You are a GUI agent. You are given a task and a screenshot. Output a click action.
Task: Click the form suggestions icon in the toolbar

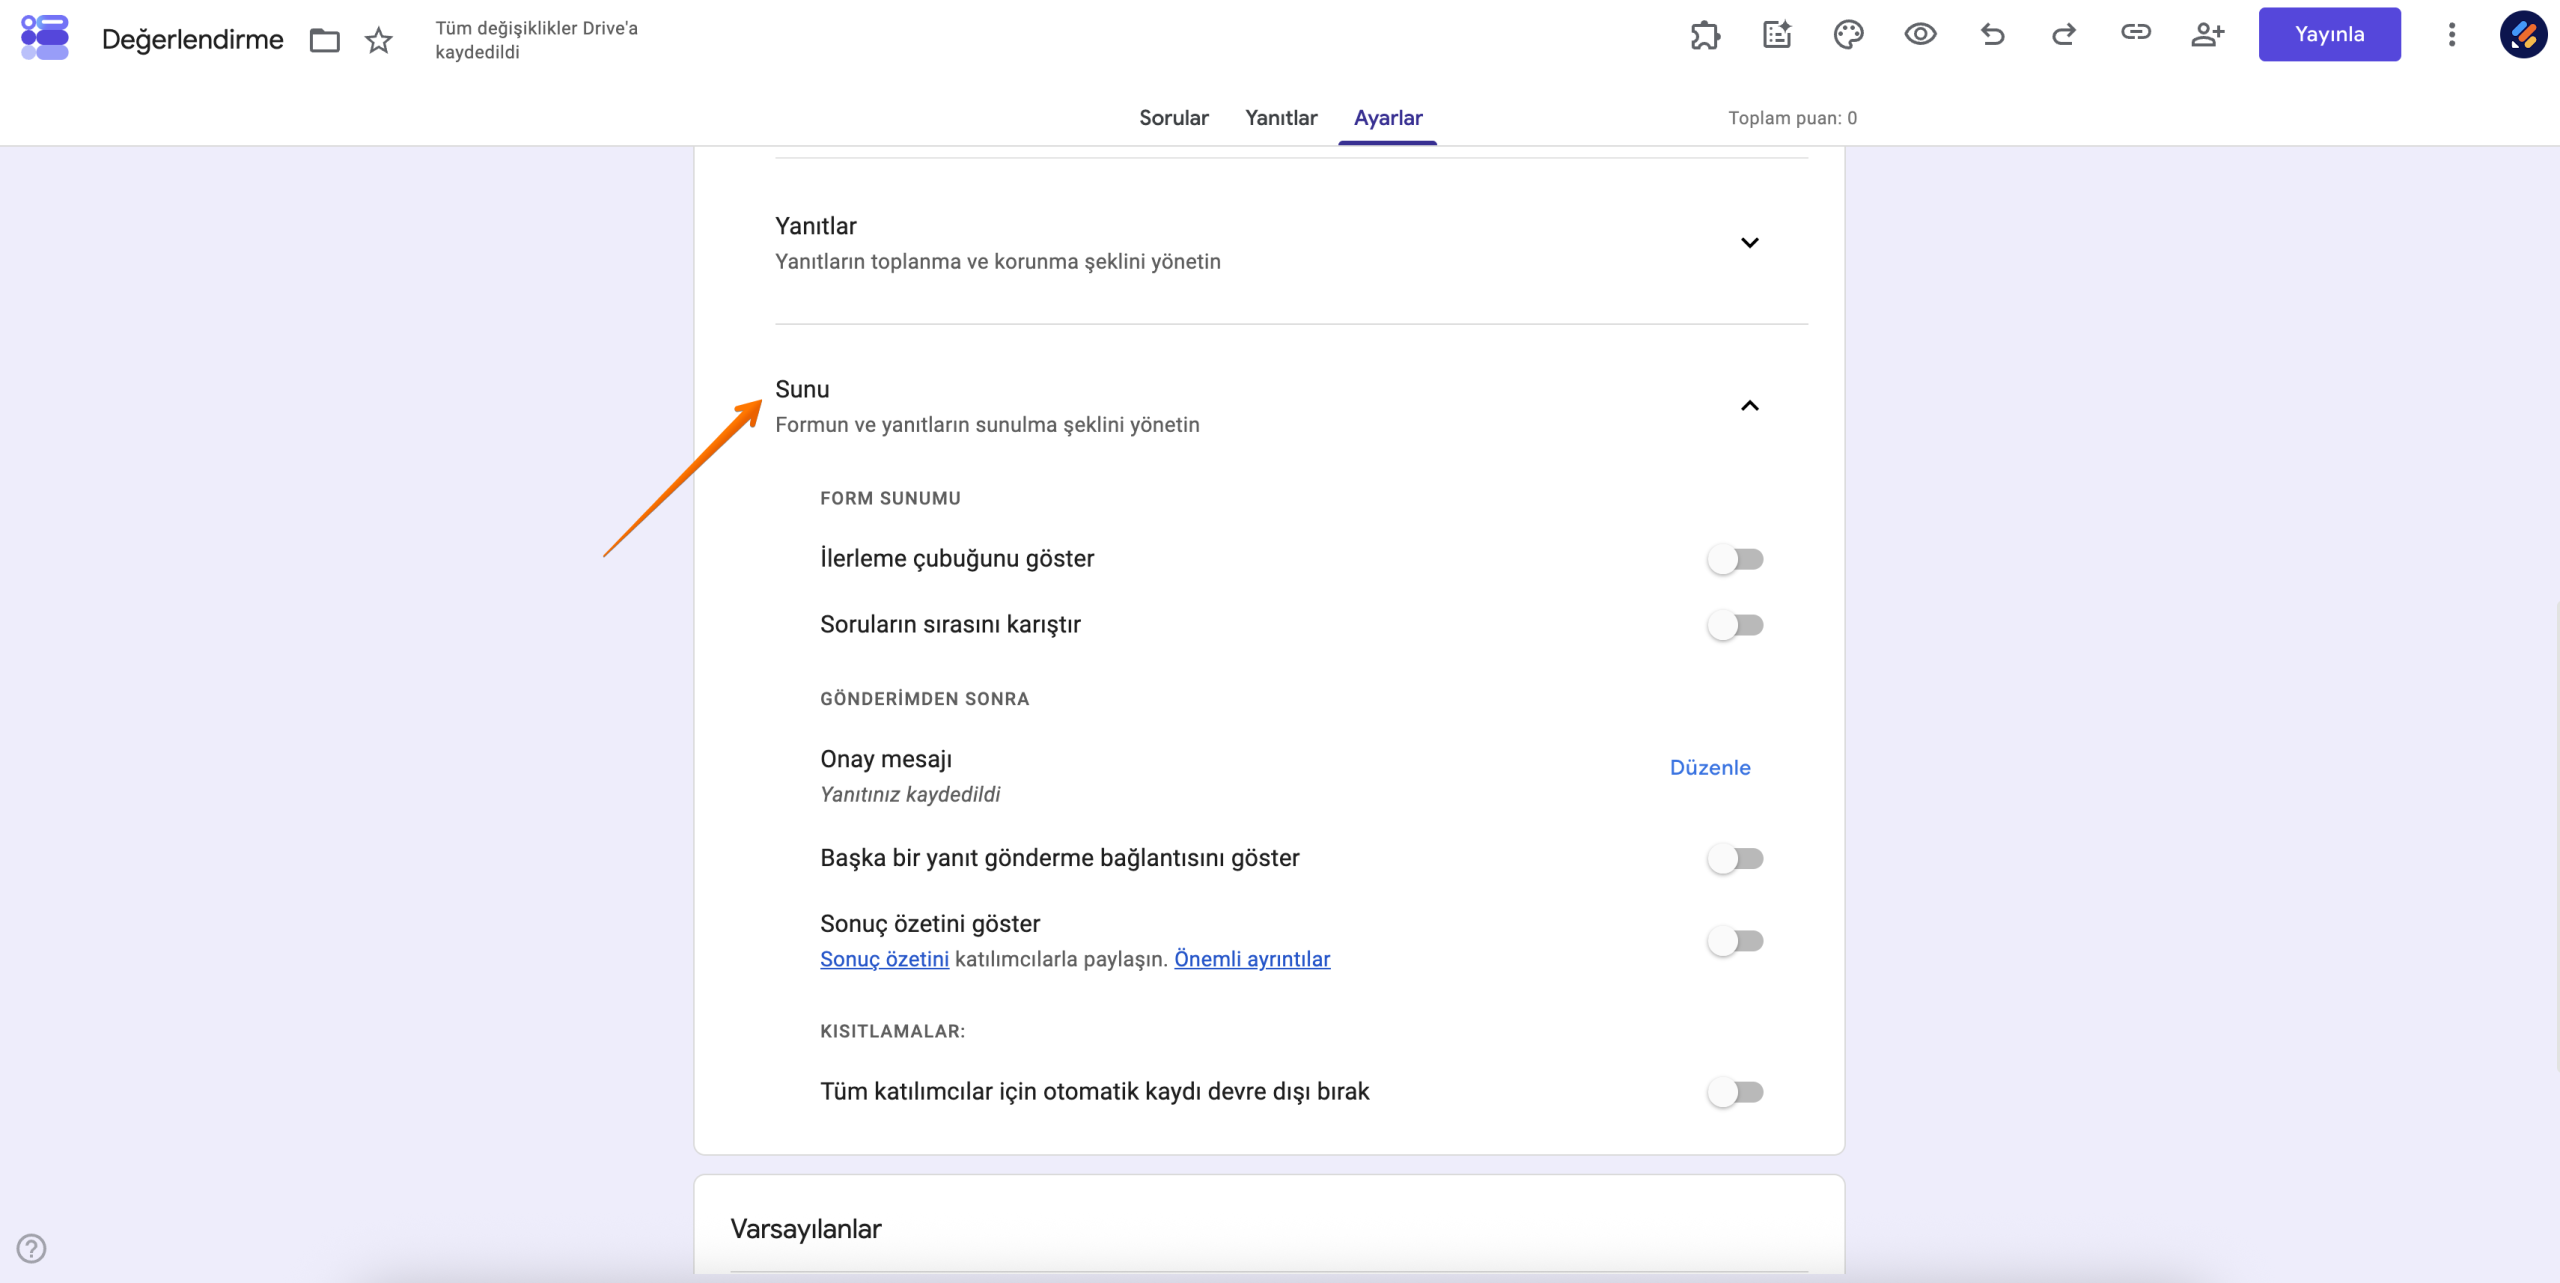[1777, 35]
